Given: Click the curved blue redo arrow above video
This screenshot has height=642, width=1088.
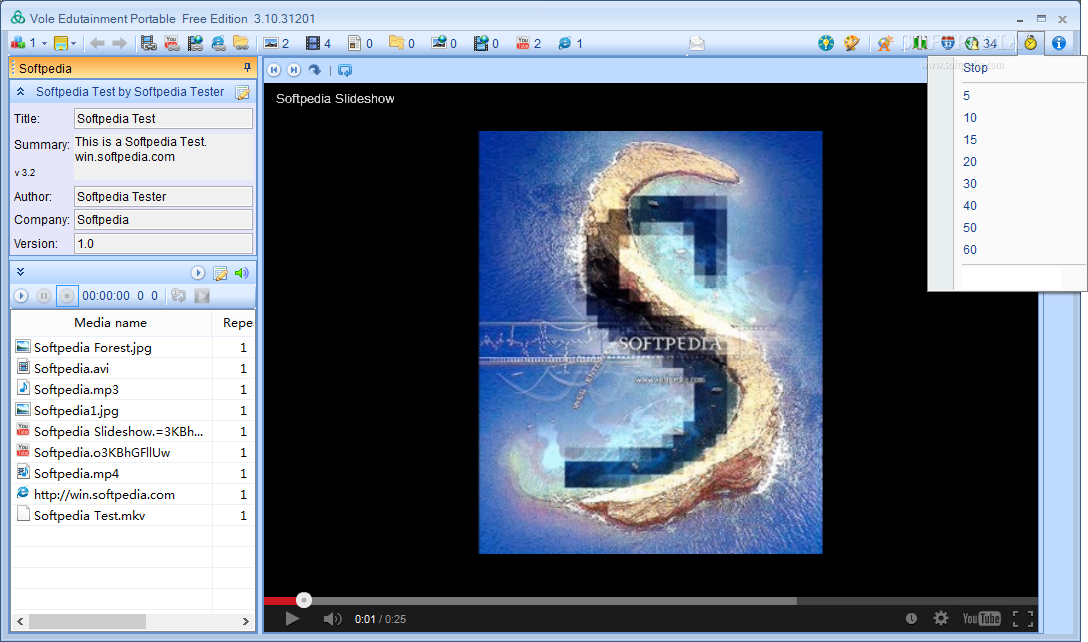Looking at the screenshot, I should click(315, 70).
